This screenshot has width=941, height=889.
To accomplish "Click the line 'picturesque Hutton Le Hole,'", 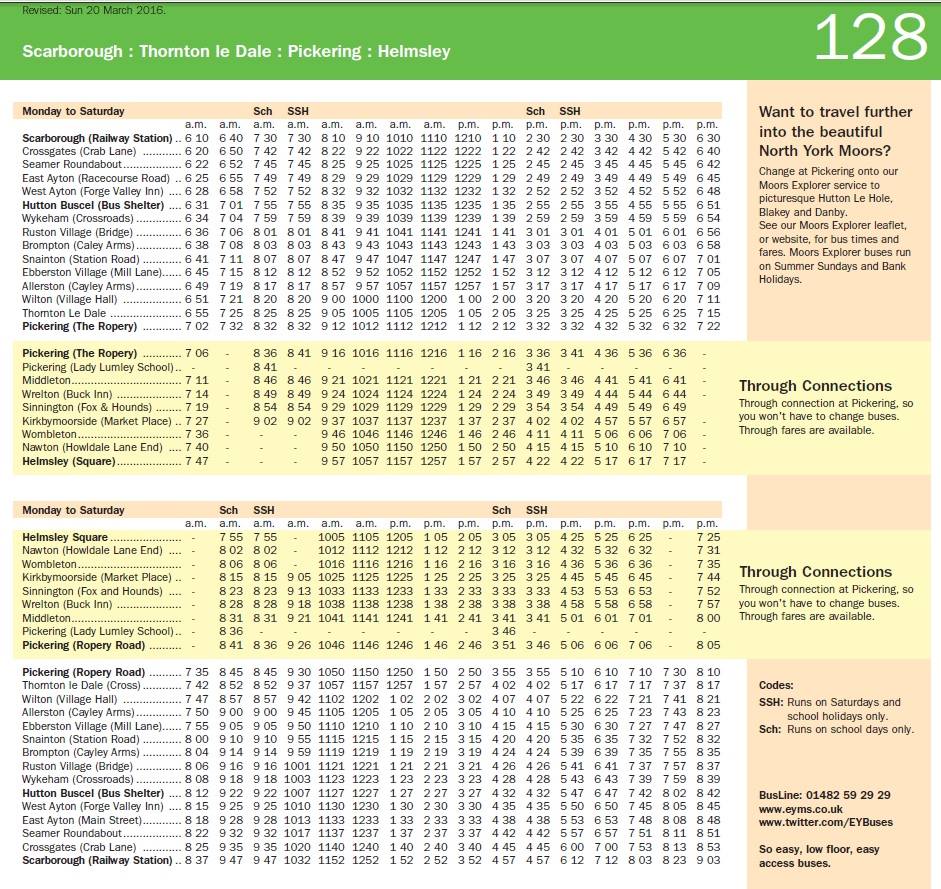I will click(825, 198).
